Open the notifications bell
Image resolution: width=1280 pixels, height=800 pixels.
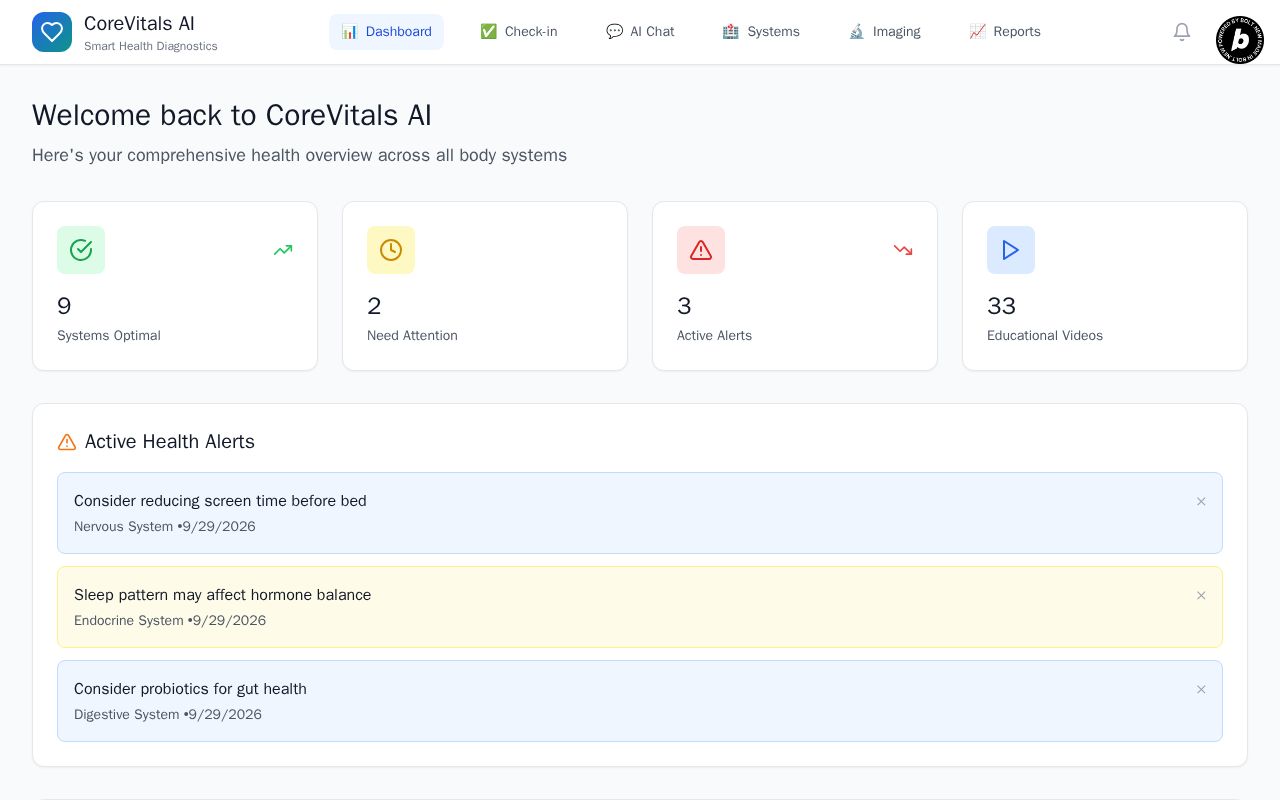(1182, 32)
